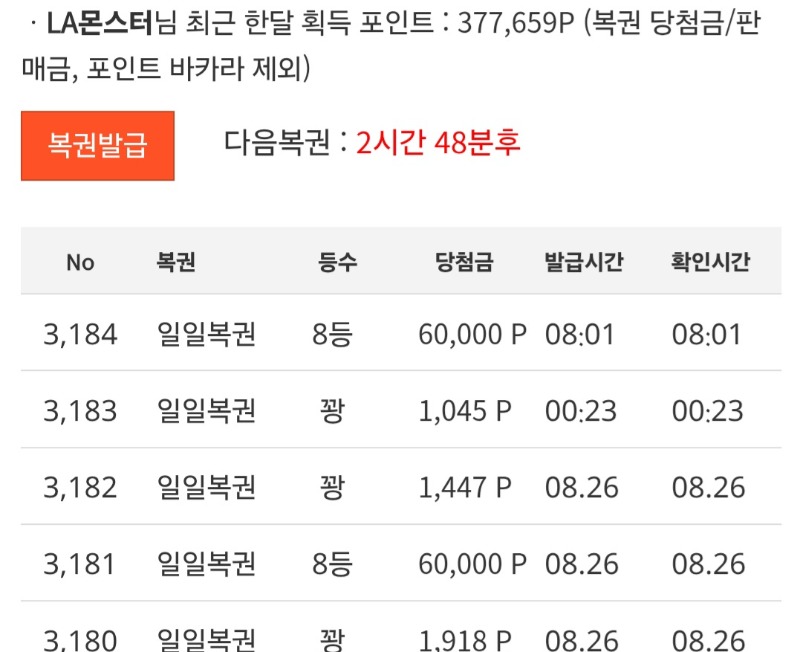Click the No column header
Viewport: 800px width, 652px height.
pos(80,263)
